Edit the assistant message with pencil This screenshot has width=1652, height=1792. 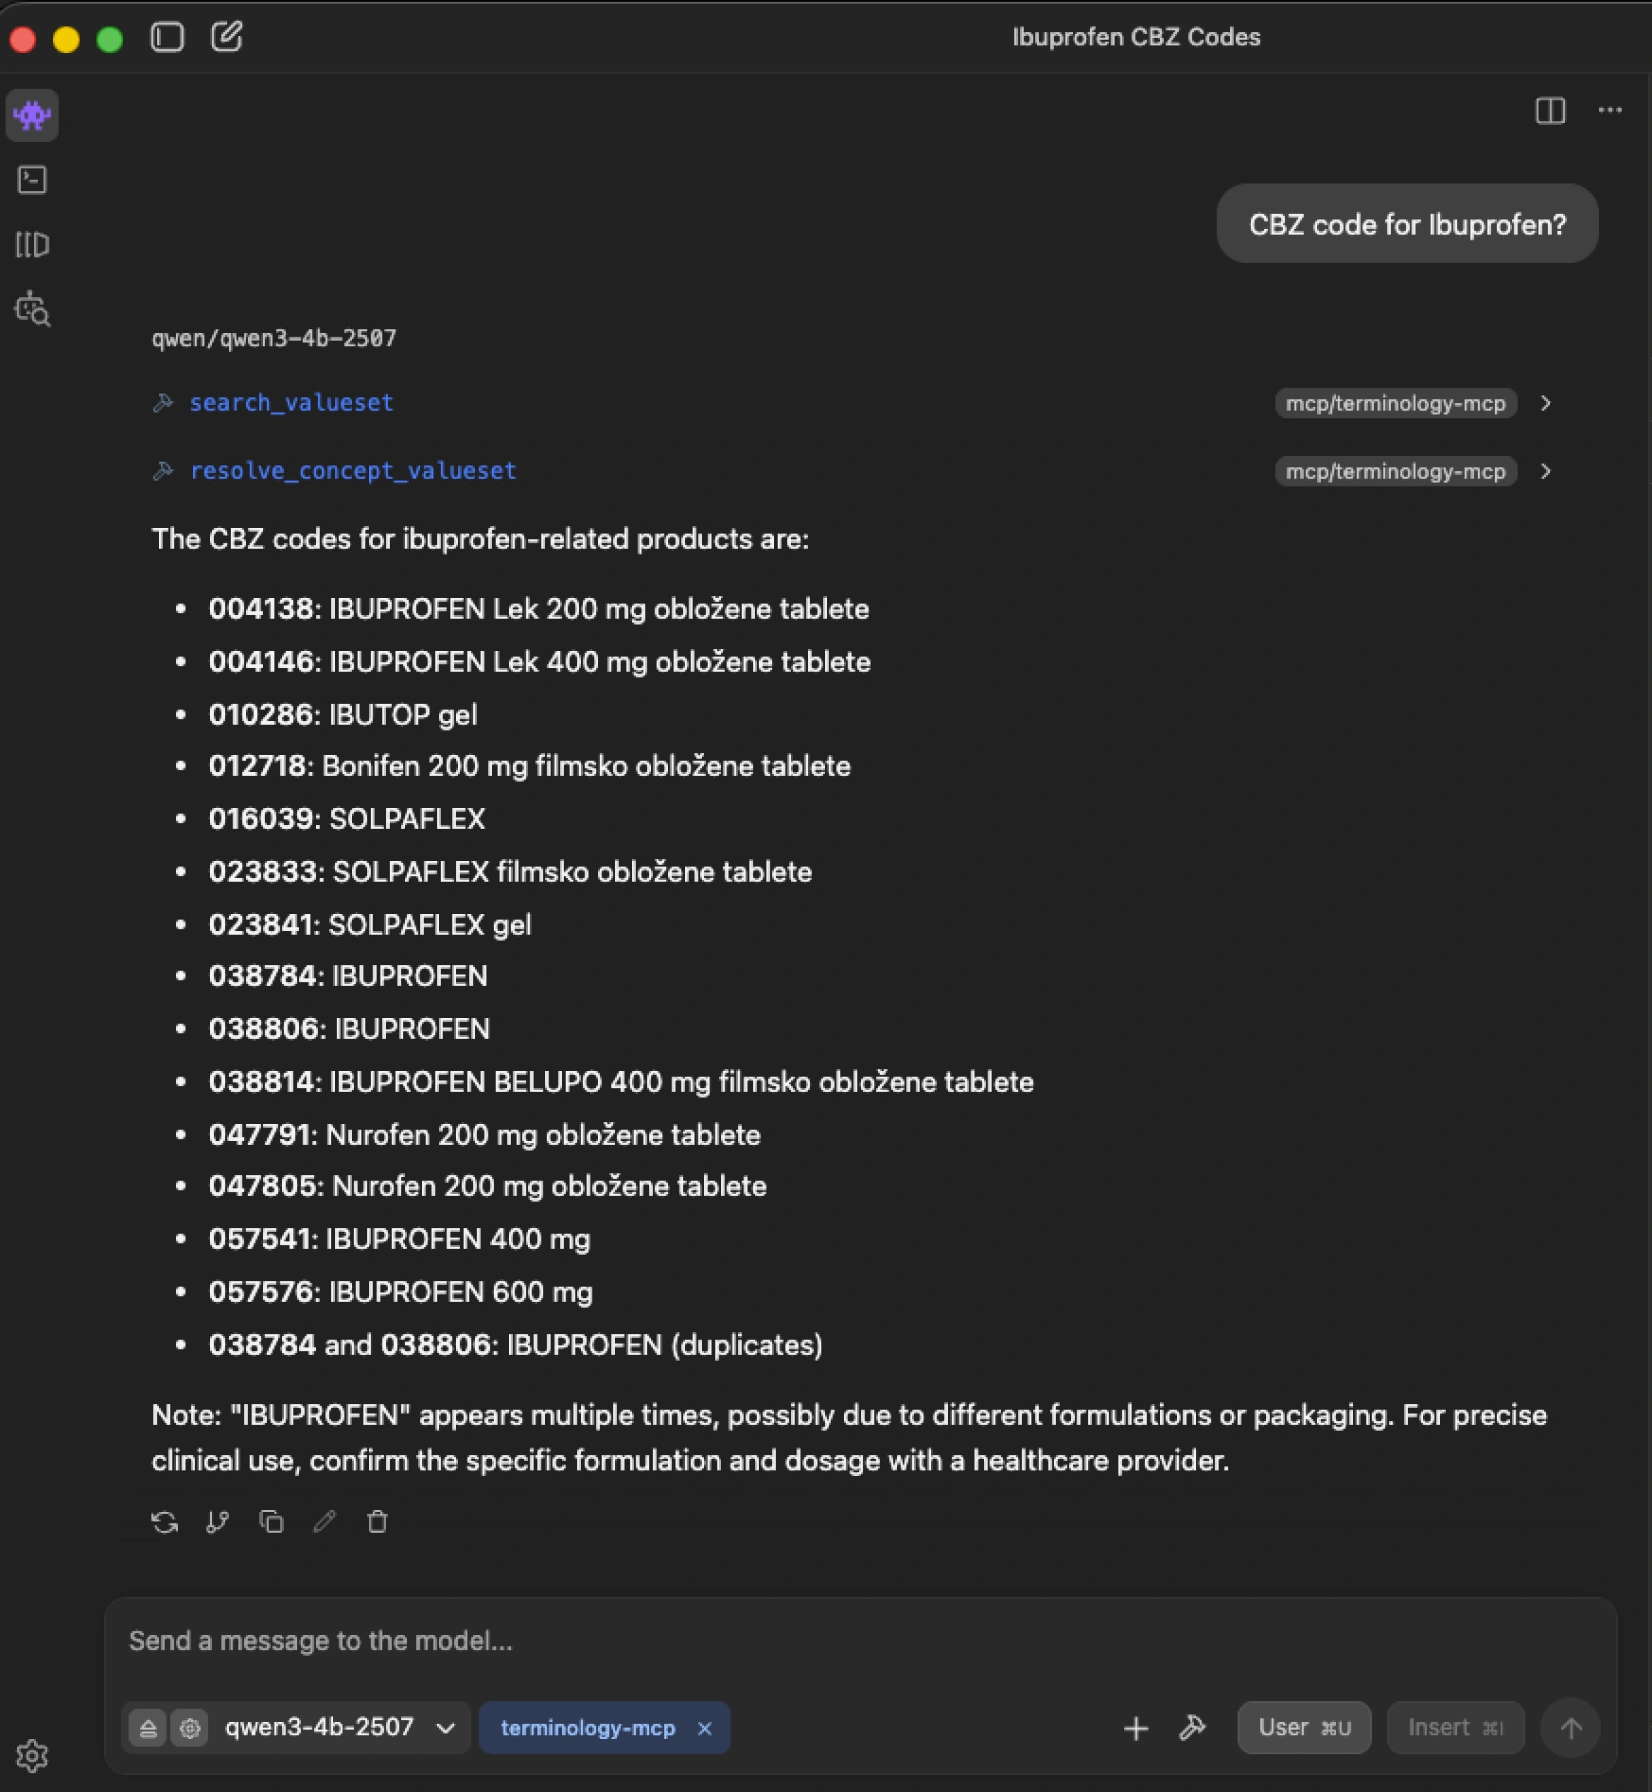(324, 1522)
